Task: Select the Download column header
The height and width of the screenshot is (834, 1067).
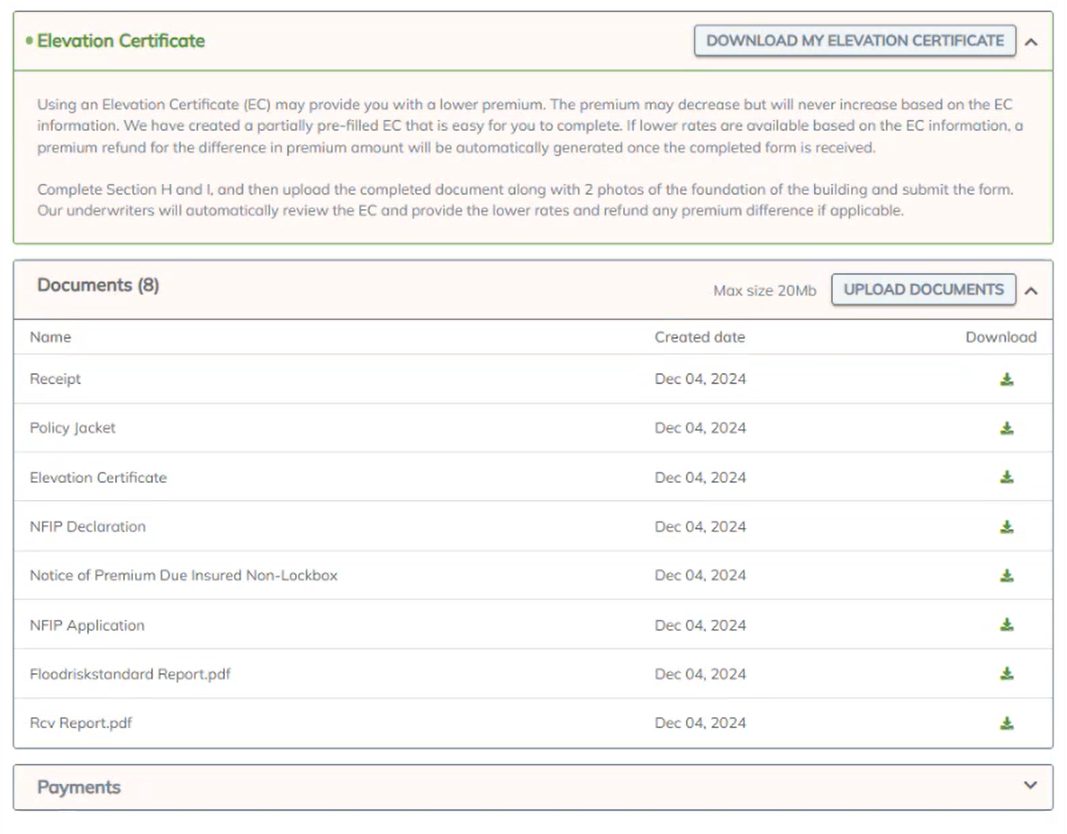Action: [x=1000, y=337]
